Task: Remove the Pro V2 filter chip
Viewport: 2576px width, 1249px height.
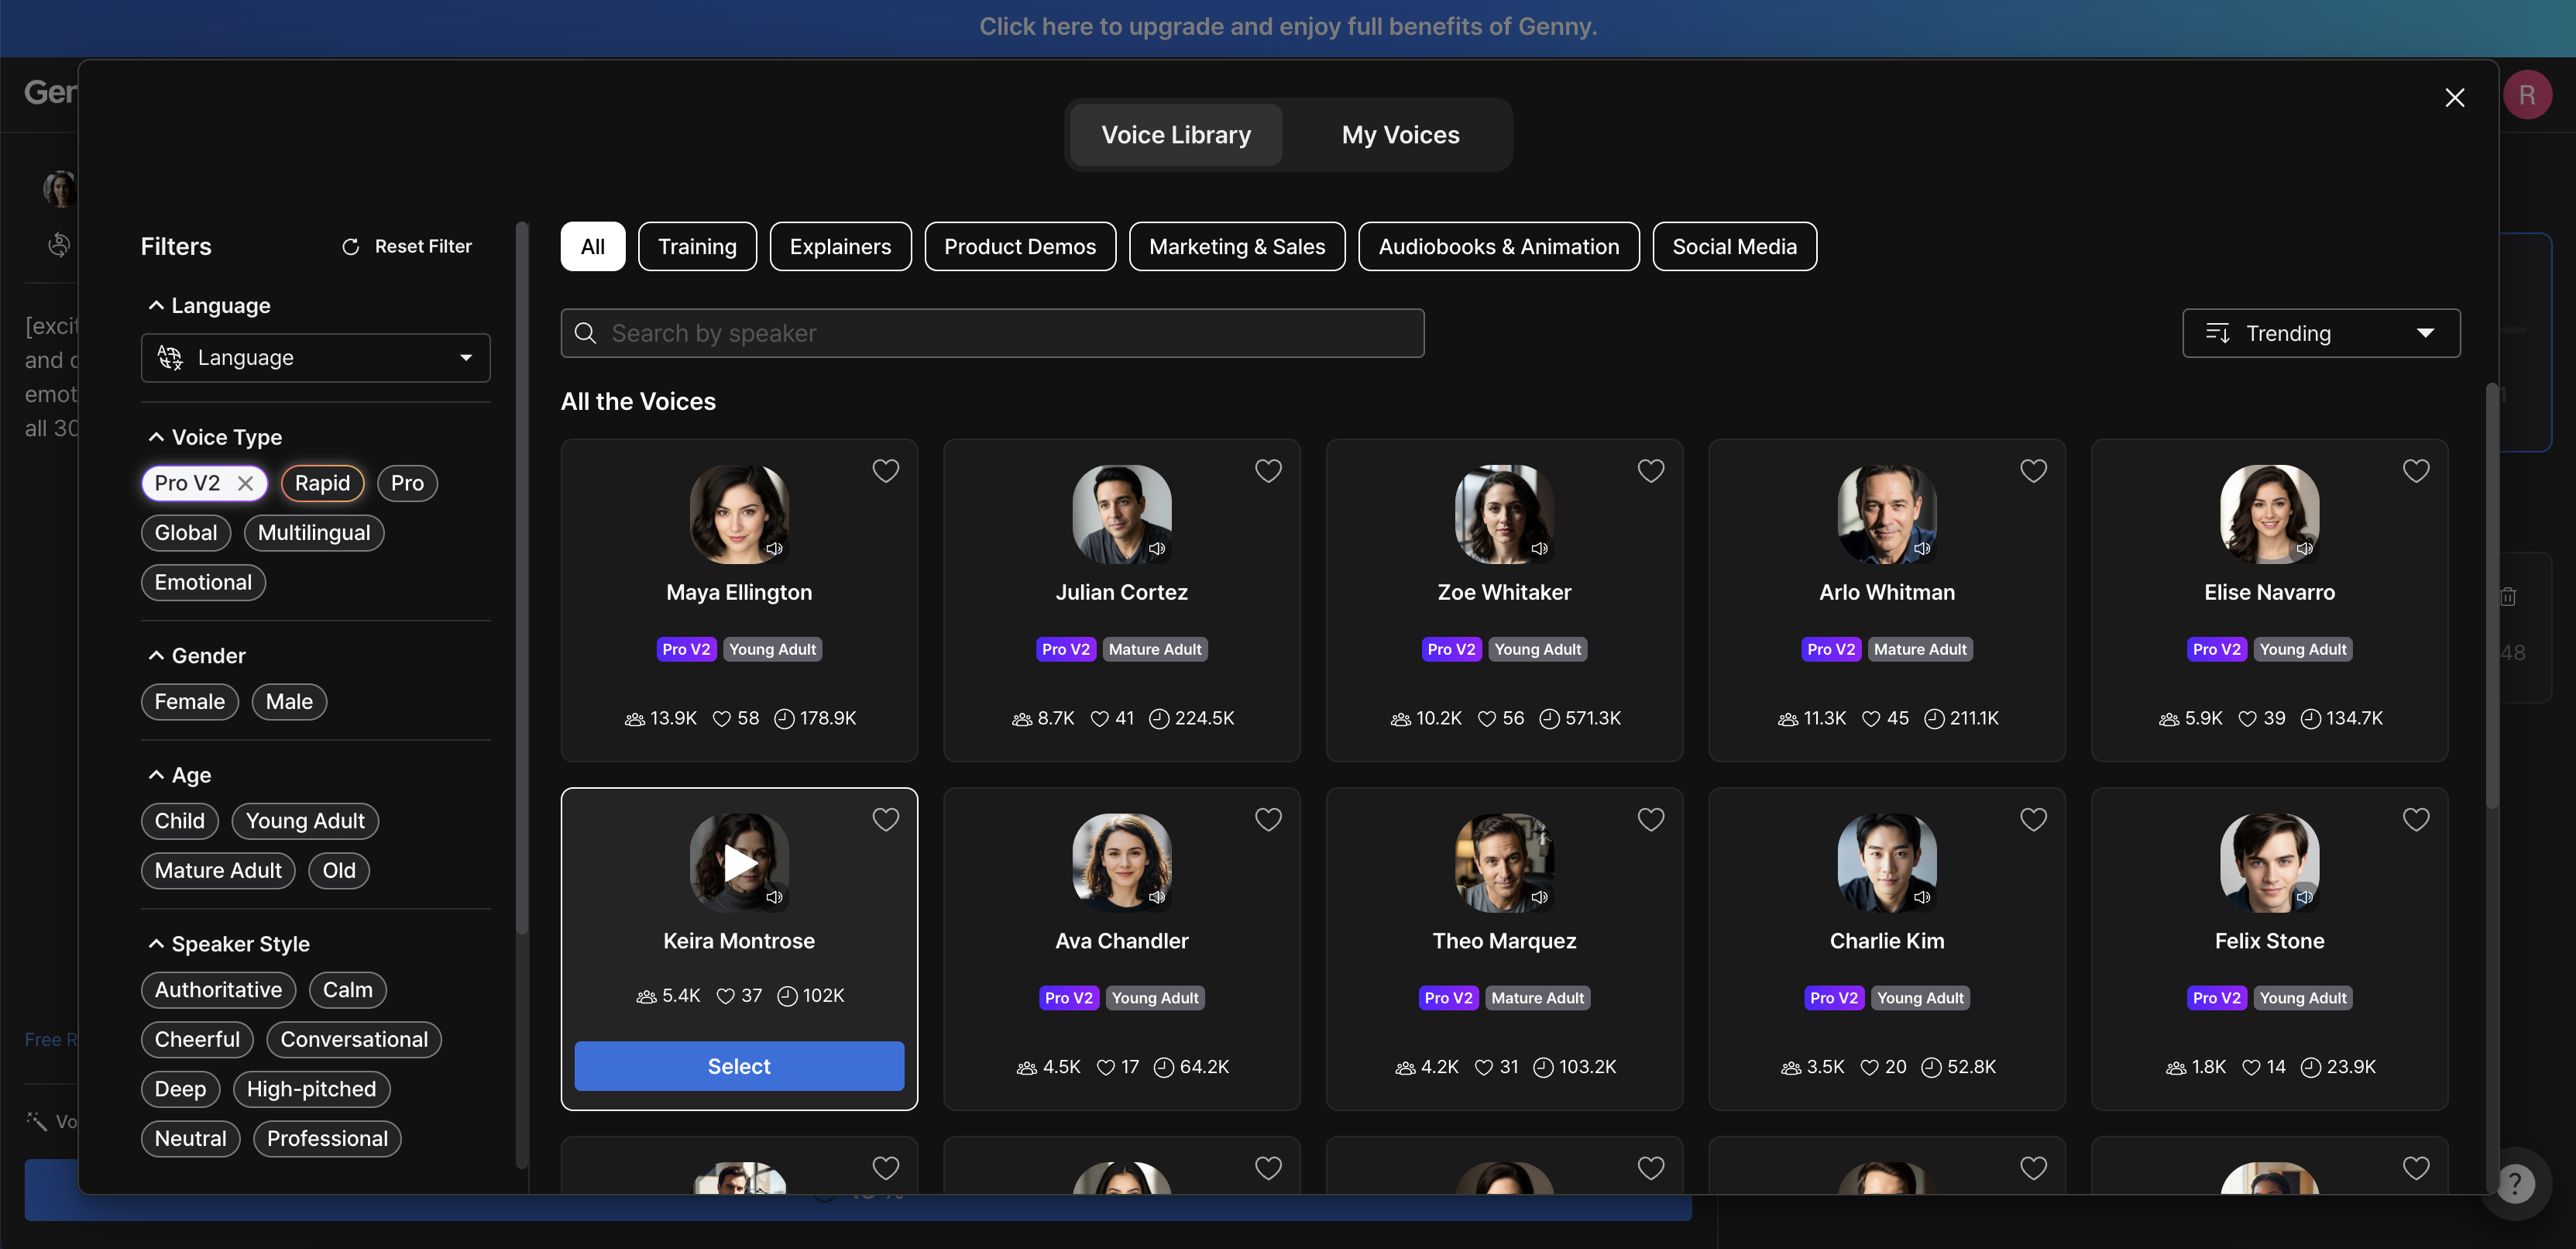Action: tap(245, 484)
